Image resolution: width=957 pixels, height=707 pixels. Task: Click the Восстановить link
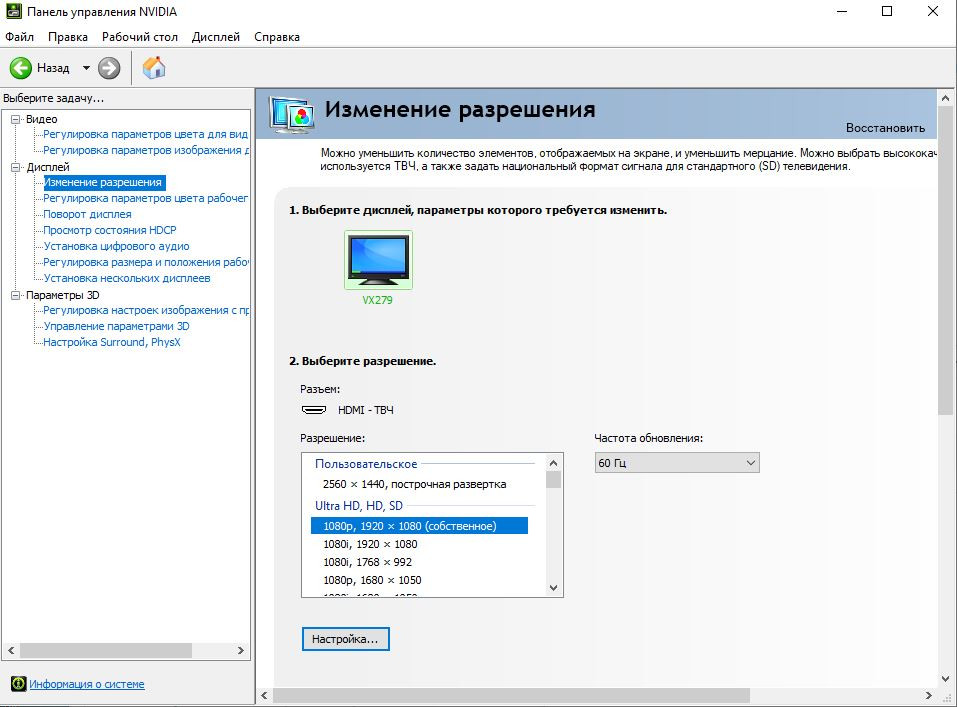click(885, 128)
